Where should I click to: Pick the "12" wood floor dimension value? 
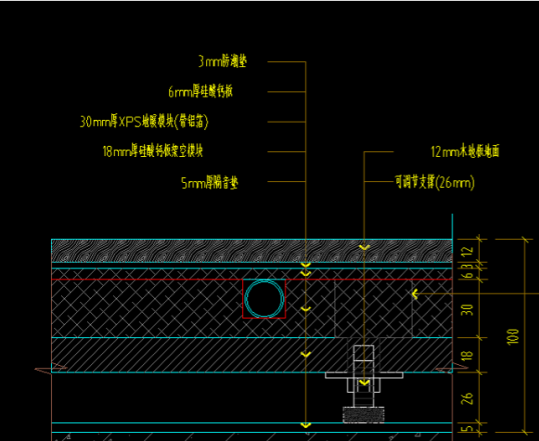[467, 251]
